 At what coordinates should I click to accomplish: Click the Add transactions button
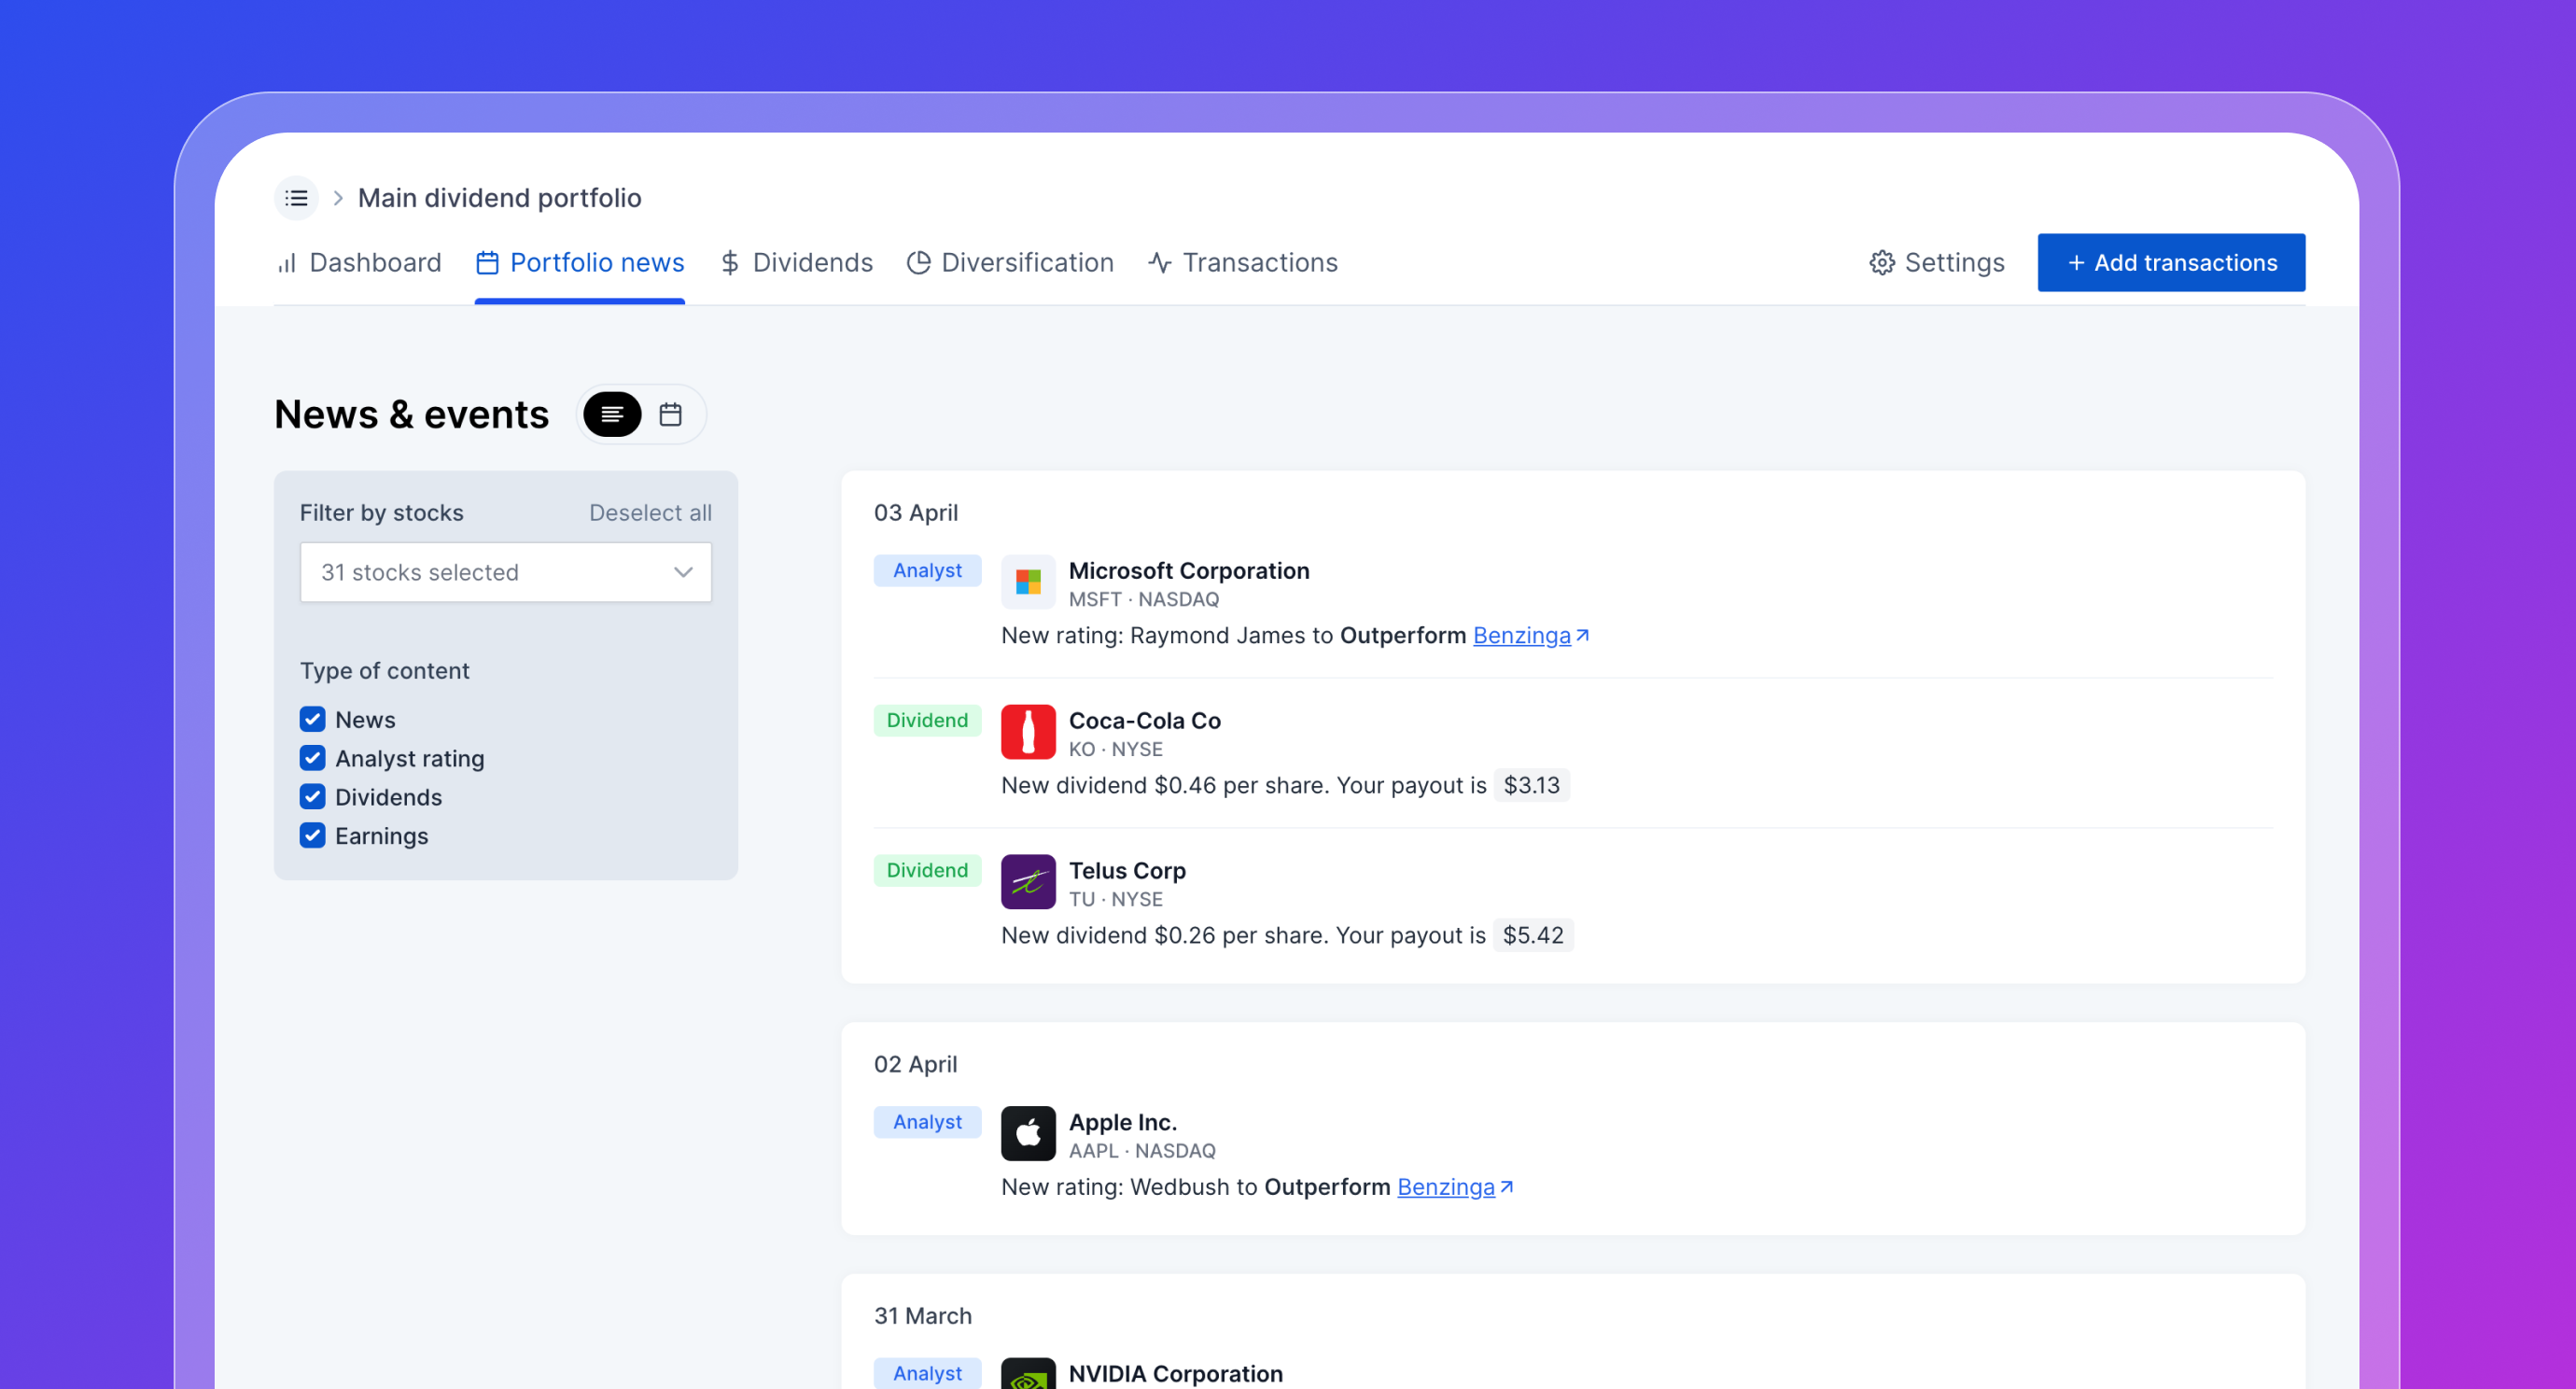click(x=2170, y=263)
